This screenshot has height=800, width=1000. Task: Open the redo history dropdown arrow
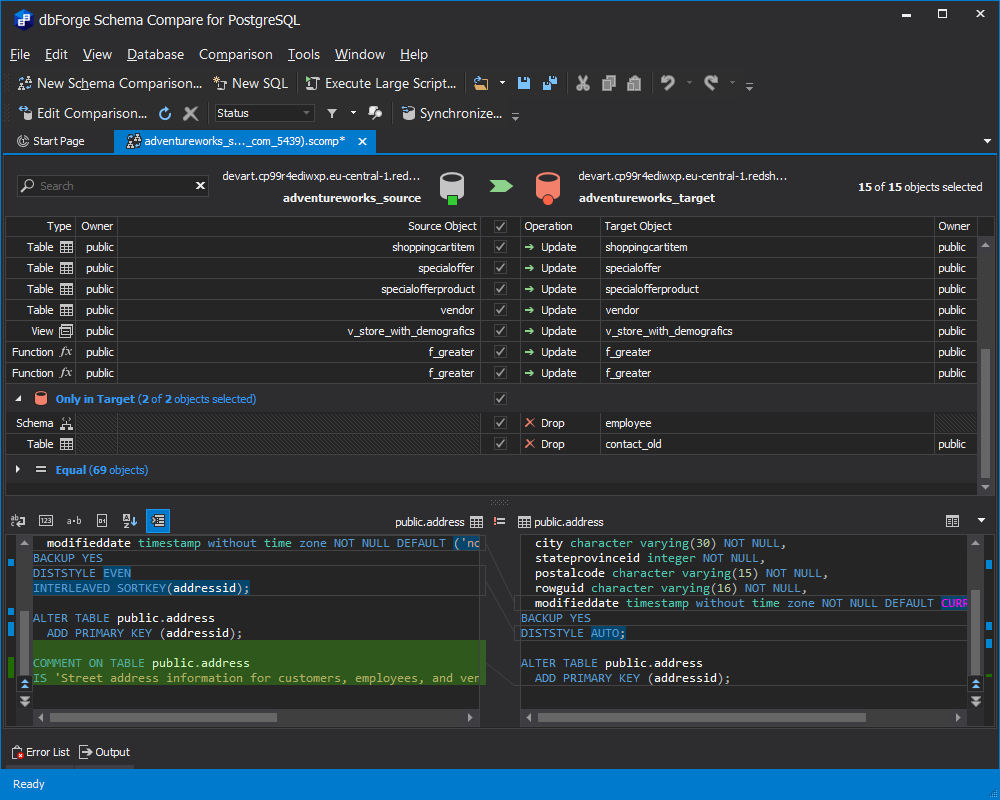tap(732, 83)
